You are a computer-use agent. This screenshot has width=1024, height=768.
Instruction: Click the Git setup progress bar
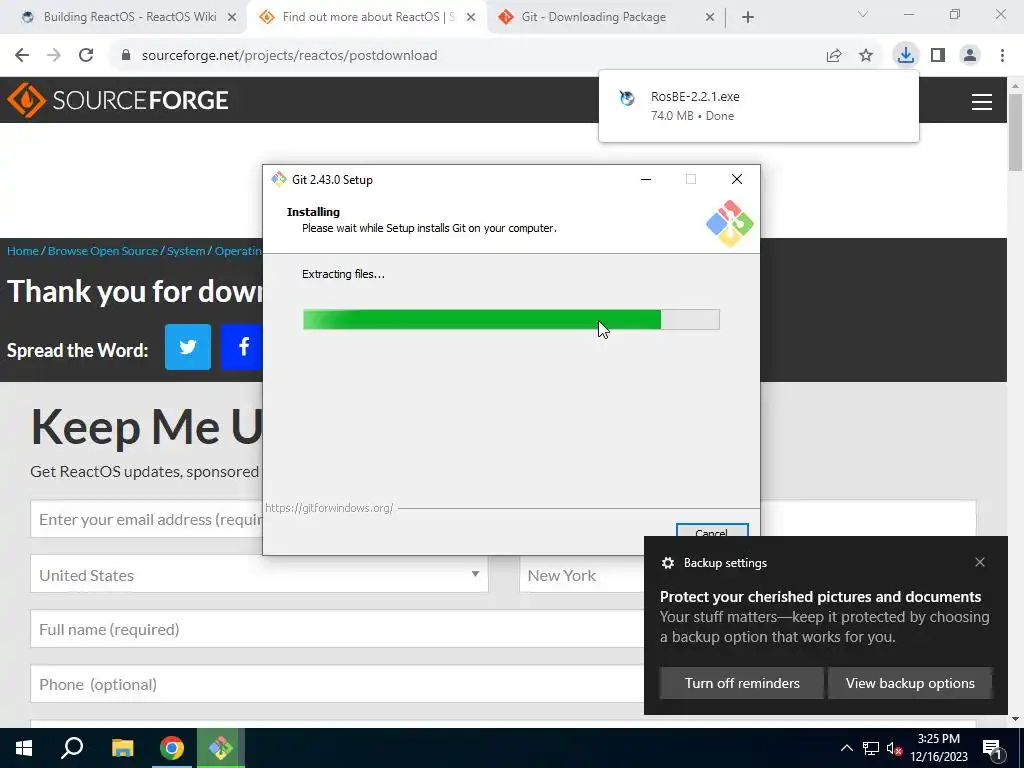[511, 319]
